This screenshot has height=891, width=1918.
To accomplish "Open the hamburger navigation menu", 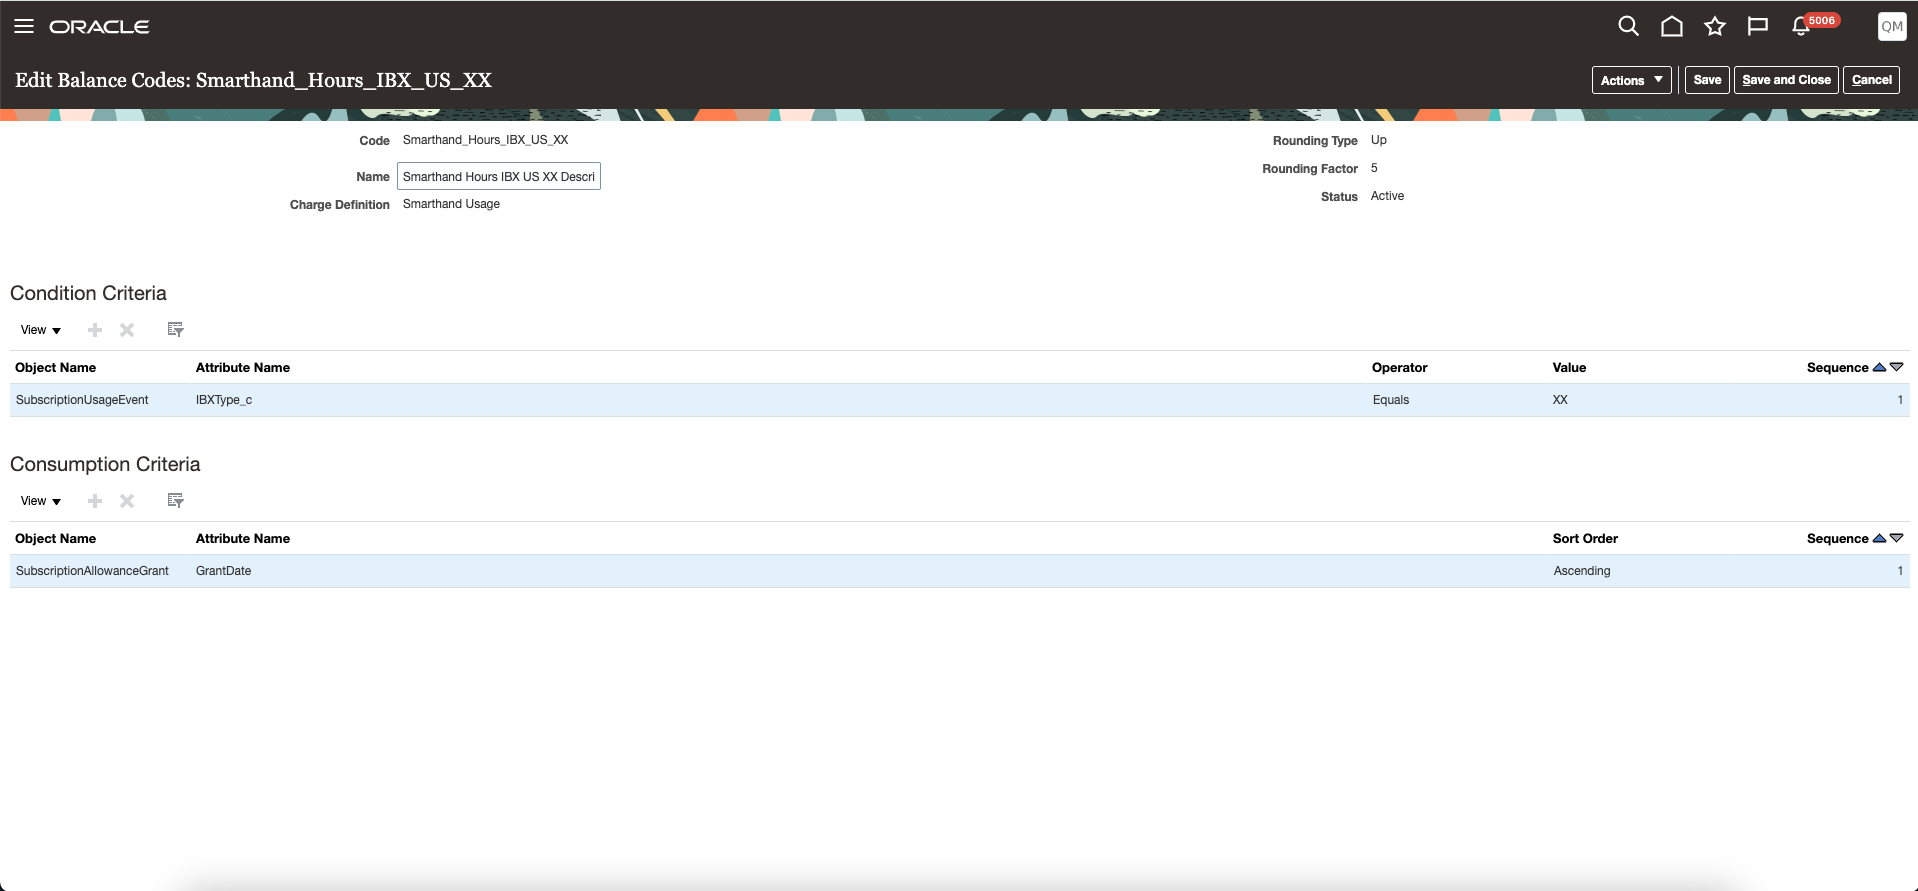I will [24, 26].
